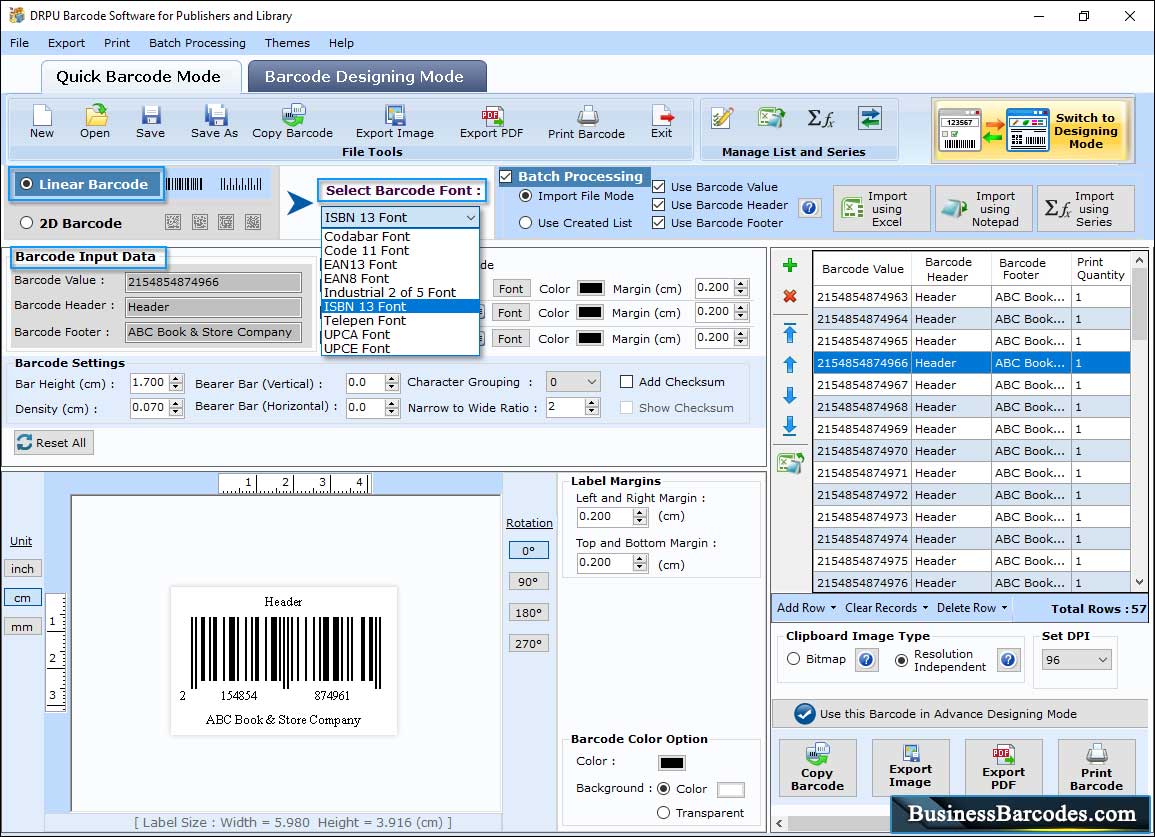The width and height of the screenshot is (1155, 837).
Task: Open a file with the Open icon
Action: (x=95, y=122)
